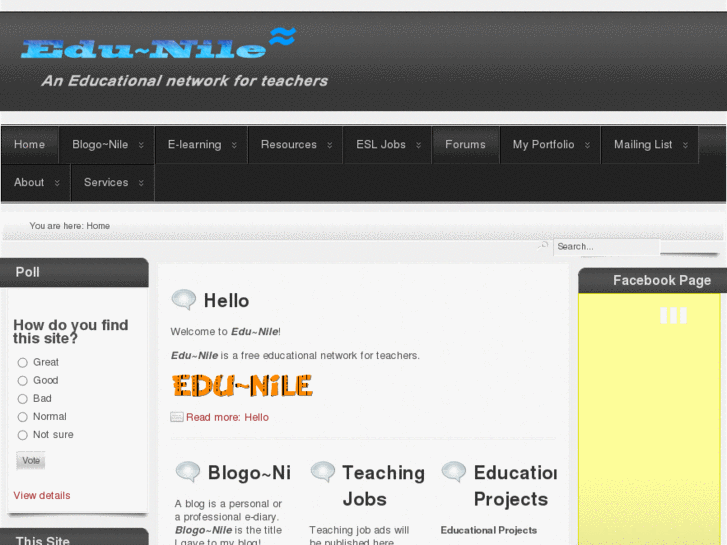Viewport: 727px width, 545px height.
Task: Select the Great poll option
Action: click(x=23, y=362)
